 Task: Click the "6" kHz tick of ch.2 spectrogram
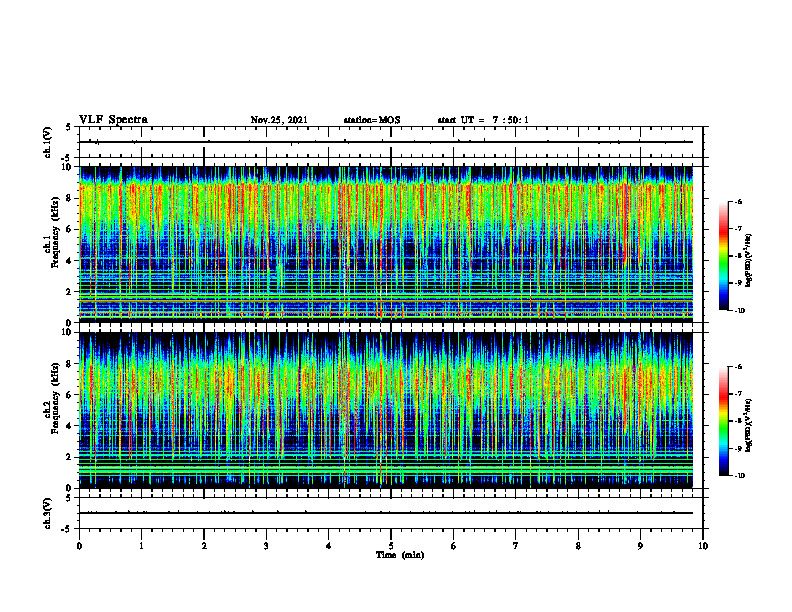[x=69, y=395]
